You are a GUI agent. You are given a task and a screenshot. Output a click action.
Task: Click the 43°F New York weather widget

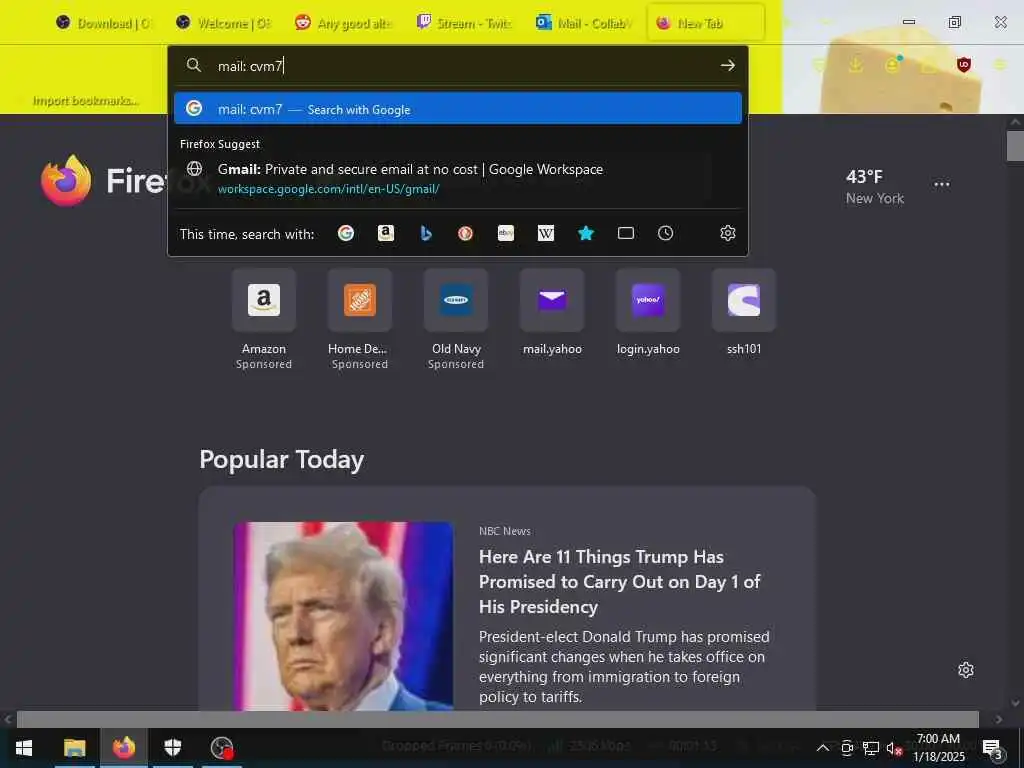874,187
